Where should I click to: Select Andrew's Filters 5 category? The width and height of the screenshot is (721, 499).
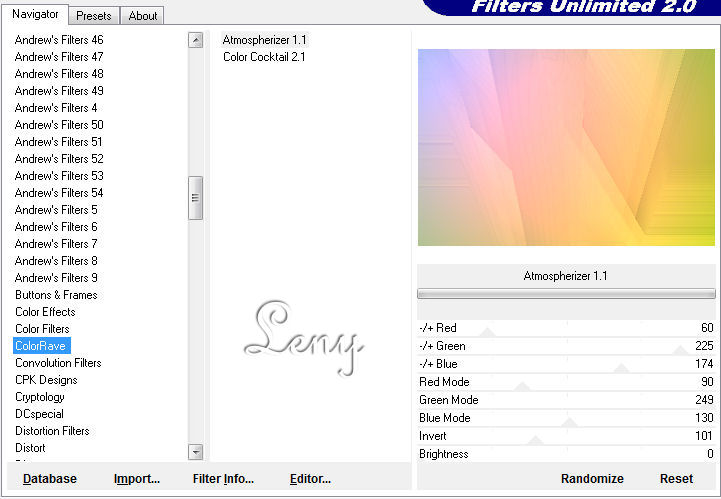(56, 210)
